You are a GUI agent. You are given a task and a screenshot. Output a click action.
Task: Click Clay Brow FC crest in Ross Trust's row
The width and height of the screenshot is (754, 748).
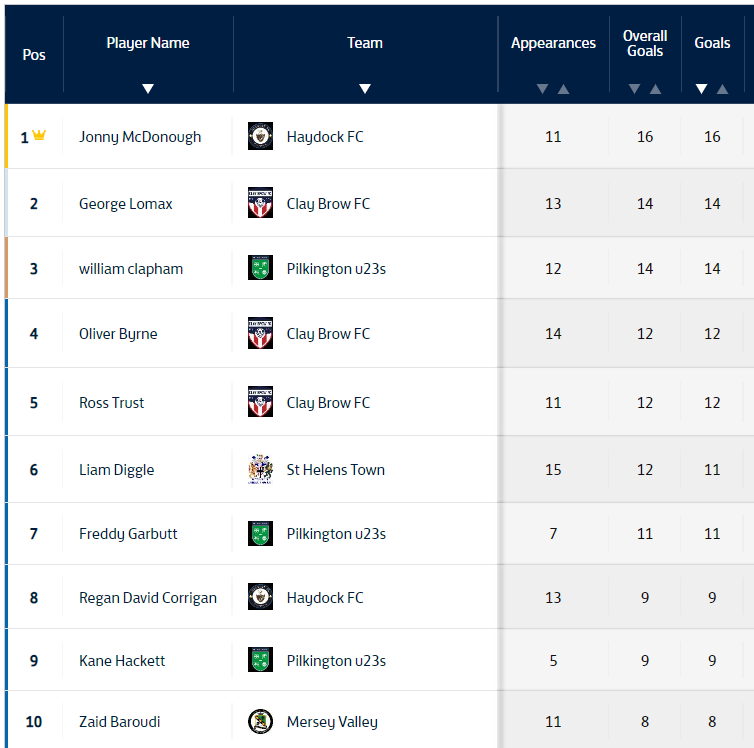click(x=260, y=402)
